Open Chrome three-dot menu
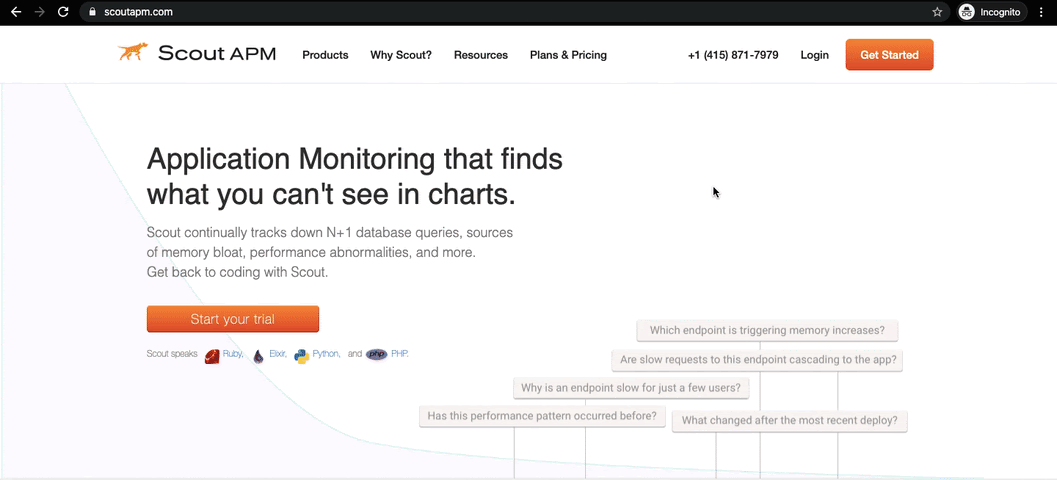The height and width of the screenshot is (480, 1057). coord(1041,12)
